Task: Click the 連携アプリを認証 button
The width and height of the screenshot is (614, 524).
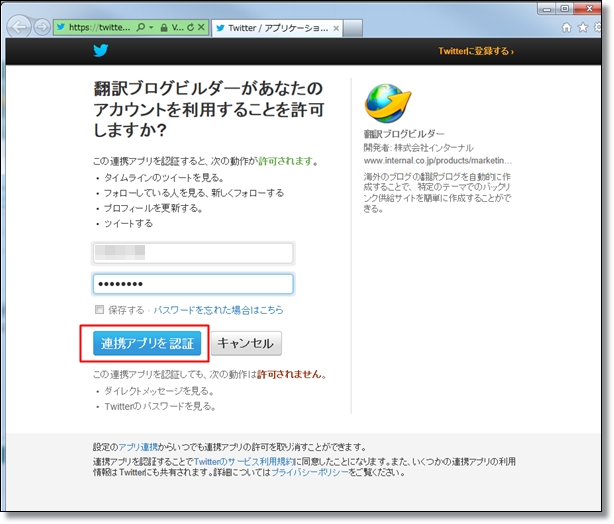Action: tap(145, 344)
